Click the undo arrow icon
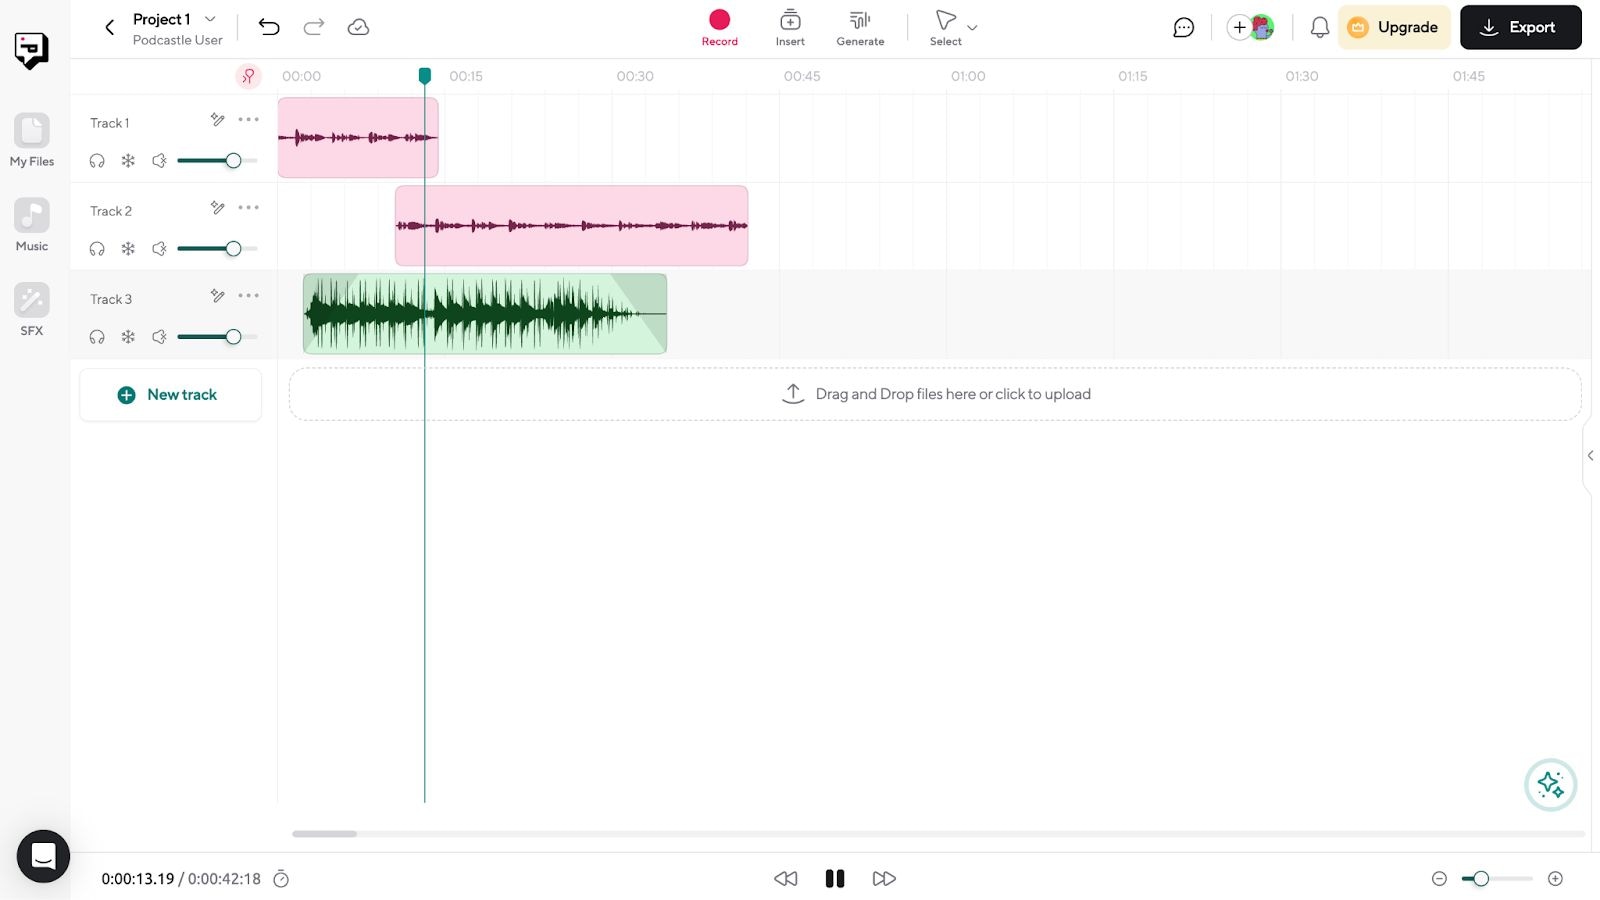Image resolution: width=1600 pixels, height=900 pixels. coord(269,27)
